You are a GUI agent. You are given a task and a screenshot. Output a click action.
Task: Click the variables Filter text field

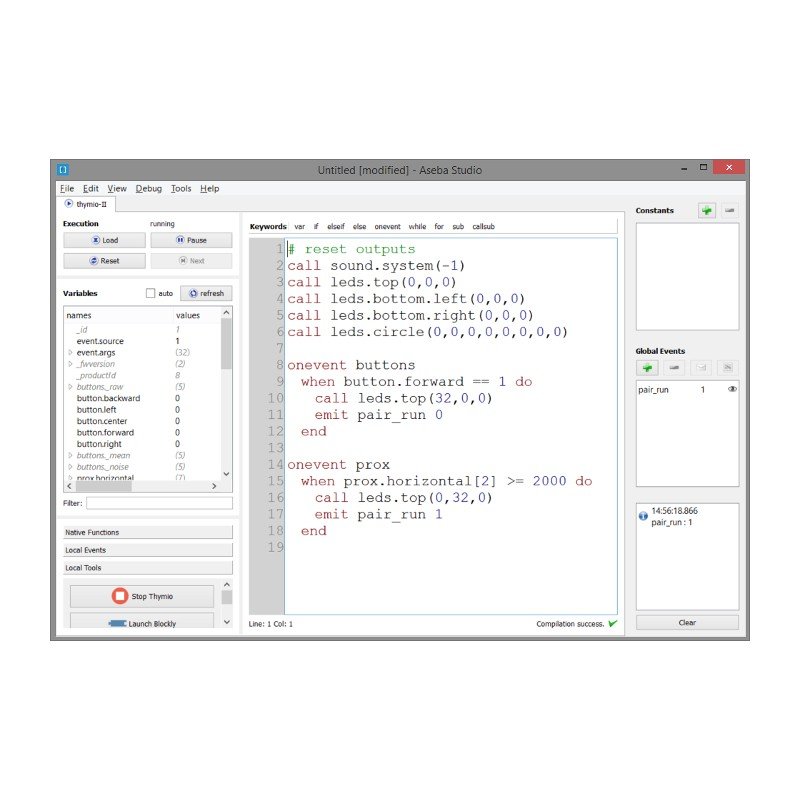pyautogui.click(x=159, y=503)
